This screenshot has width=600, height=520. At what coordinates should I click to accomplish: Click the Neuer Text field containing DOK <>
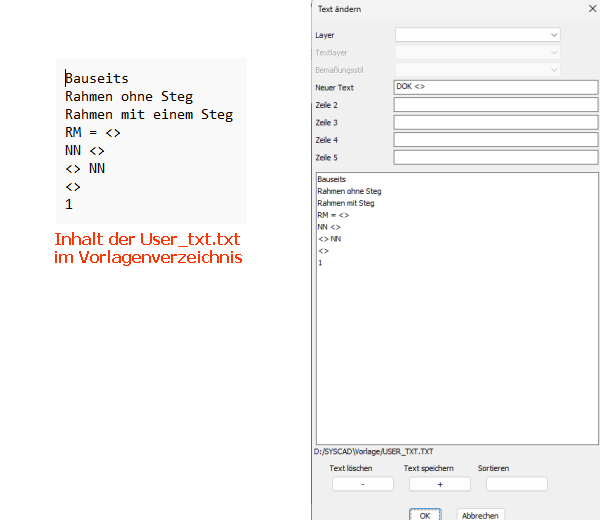click(495, 87)
